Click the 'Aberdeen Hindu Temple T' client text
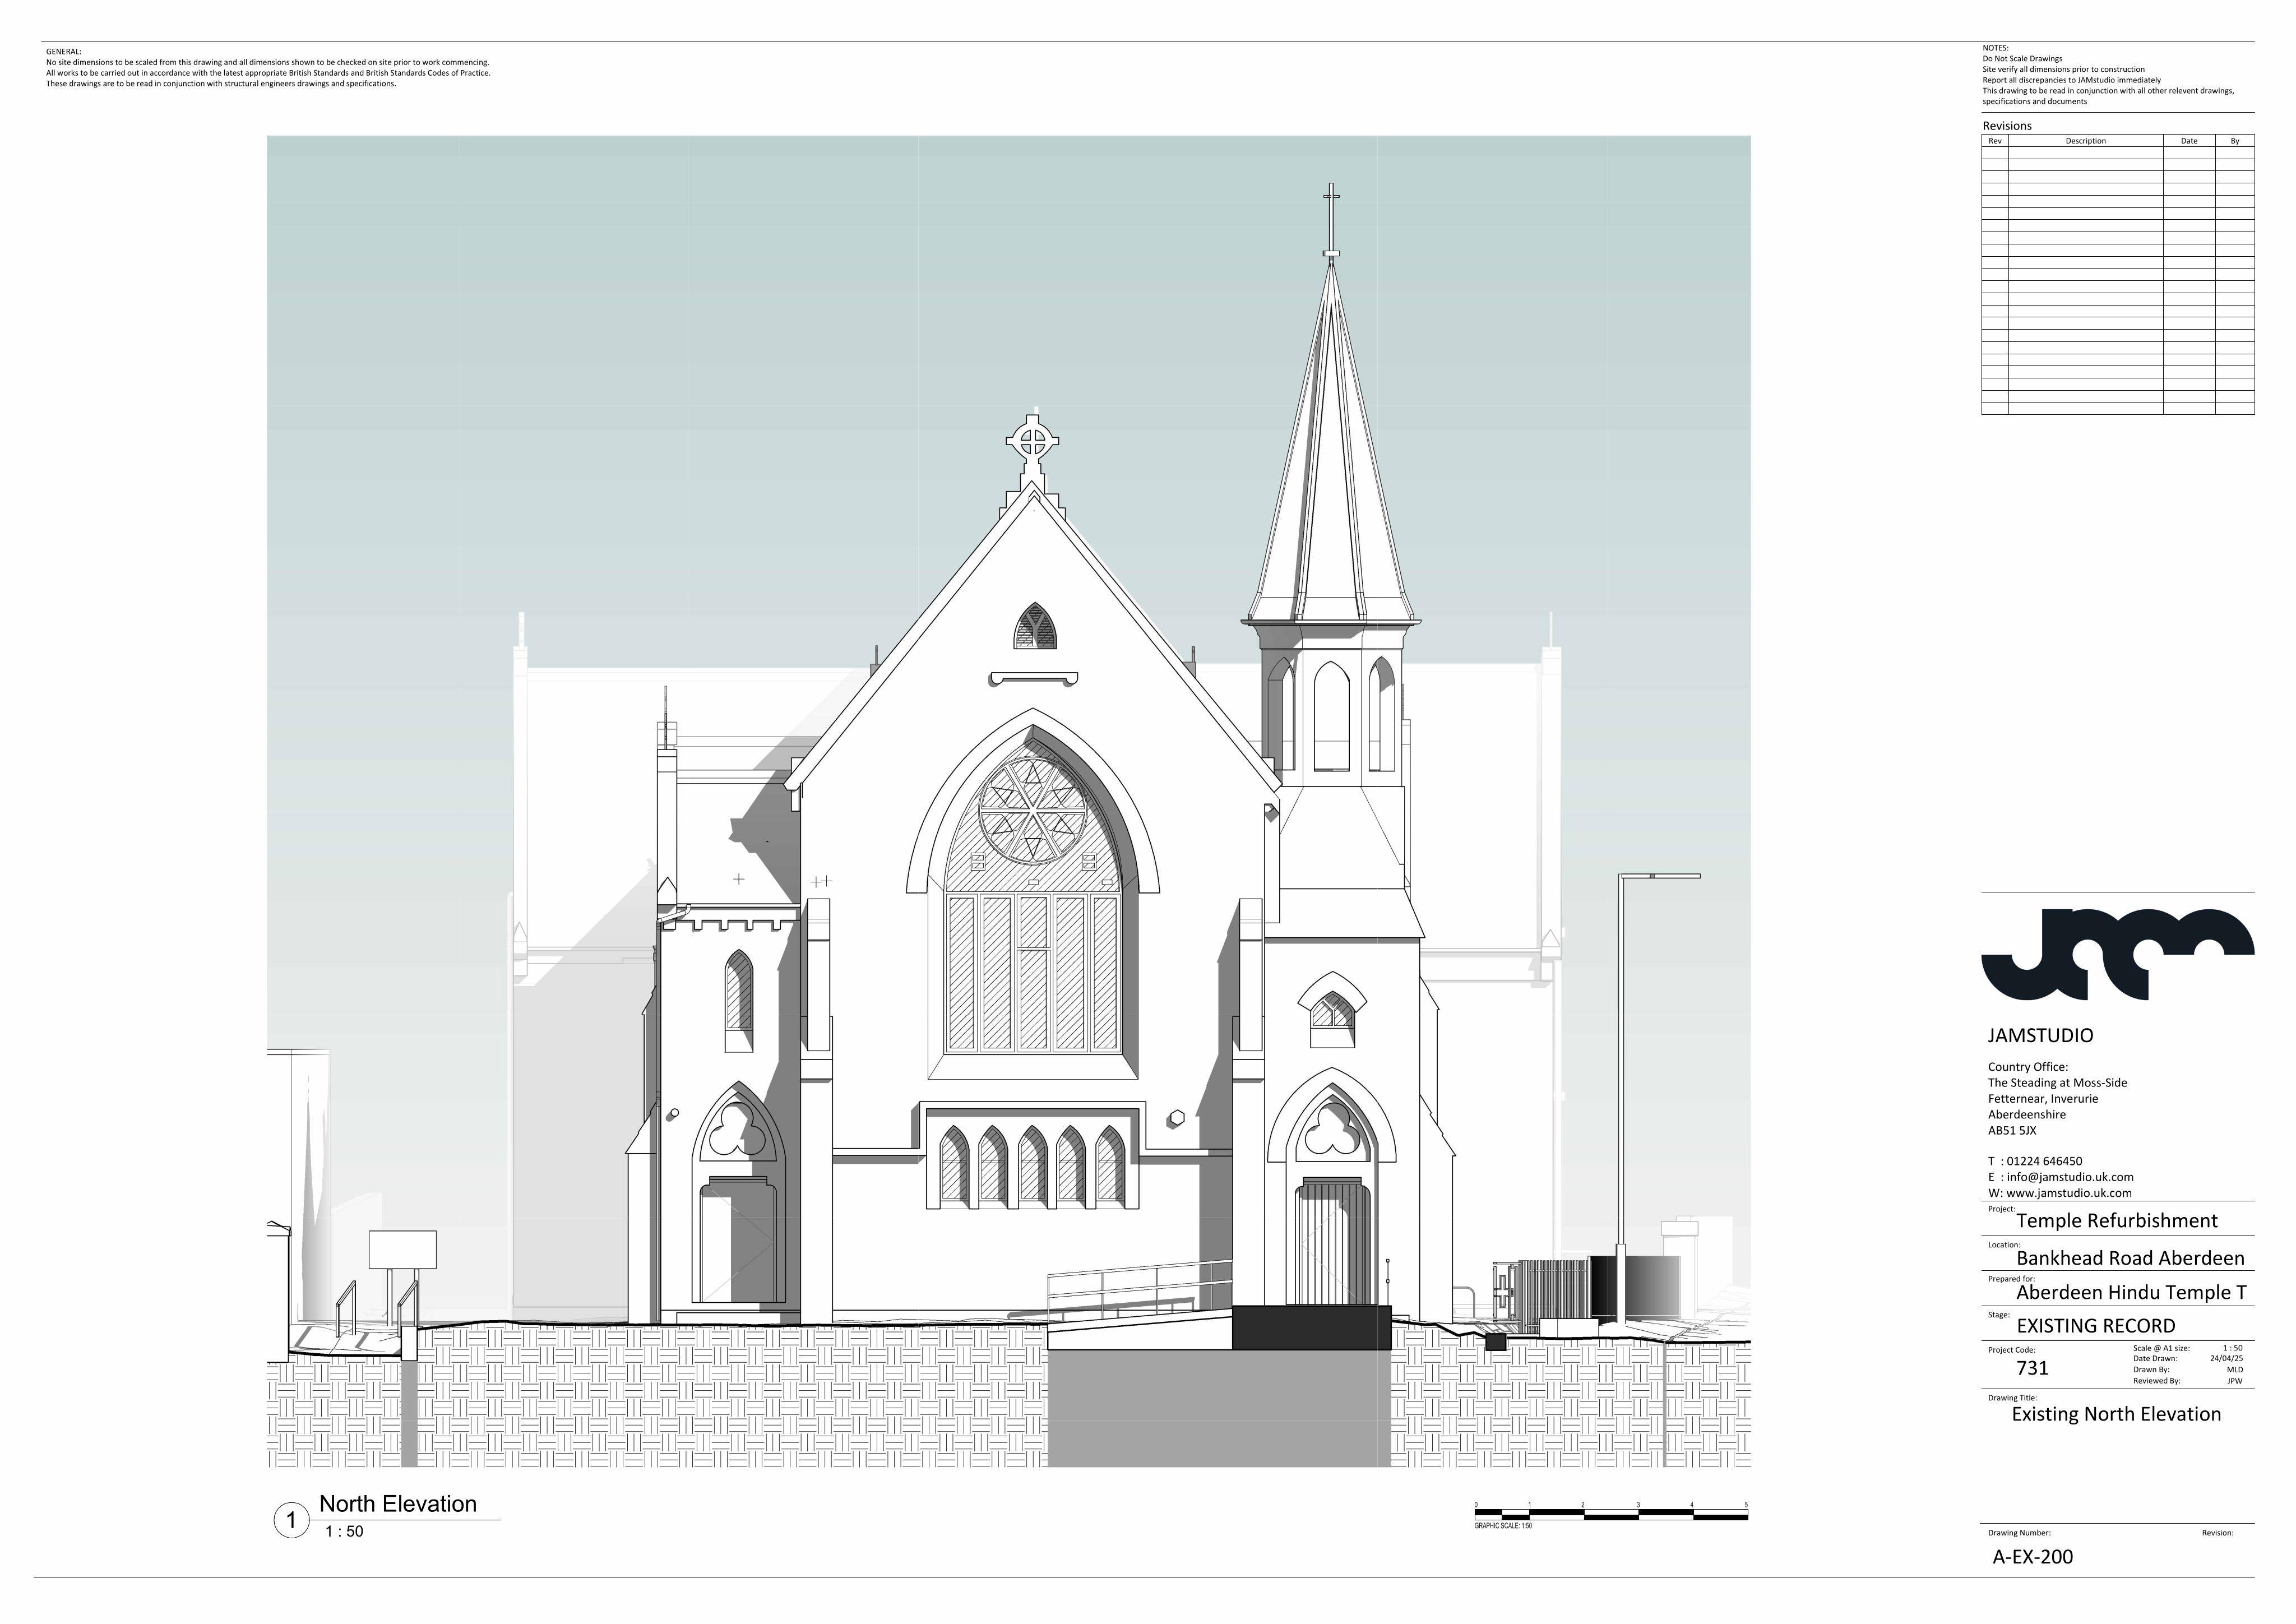Image resolution: width=2296 pixels, height=1624 pixels. click(x=2131, y=1292)
